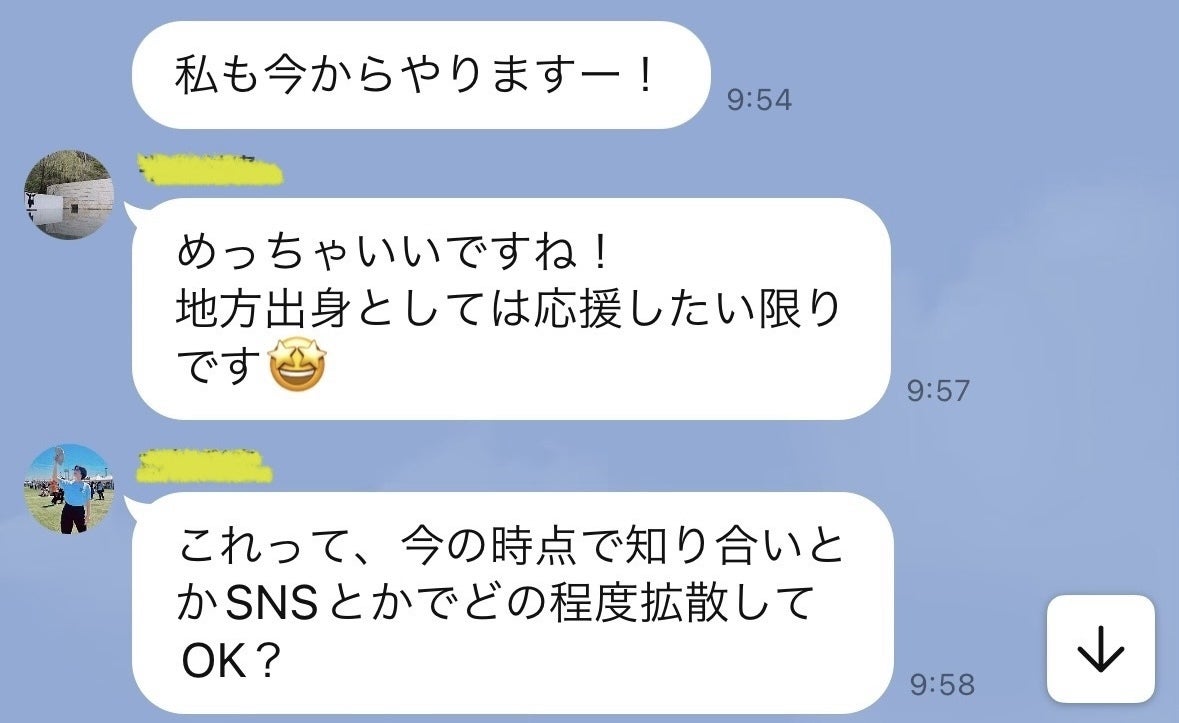1179x723 pixels.
Task: Select the 私も今からやりますー！ message bubble
Action: click(421, 75)
